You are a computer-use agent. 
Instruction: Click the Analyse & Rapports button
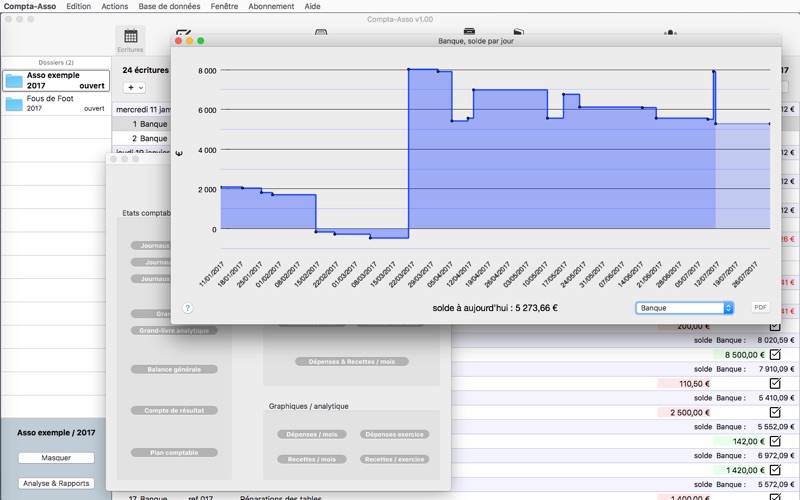pos(56,483)
